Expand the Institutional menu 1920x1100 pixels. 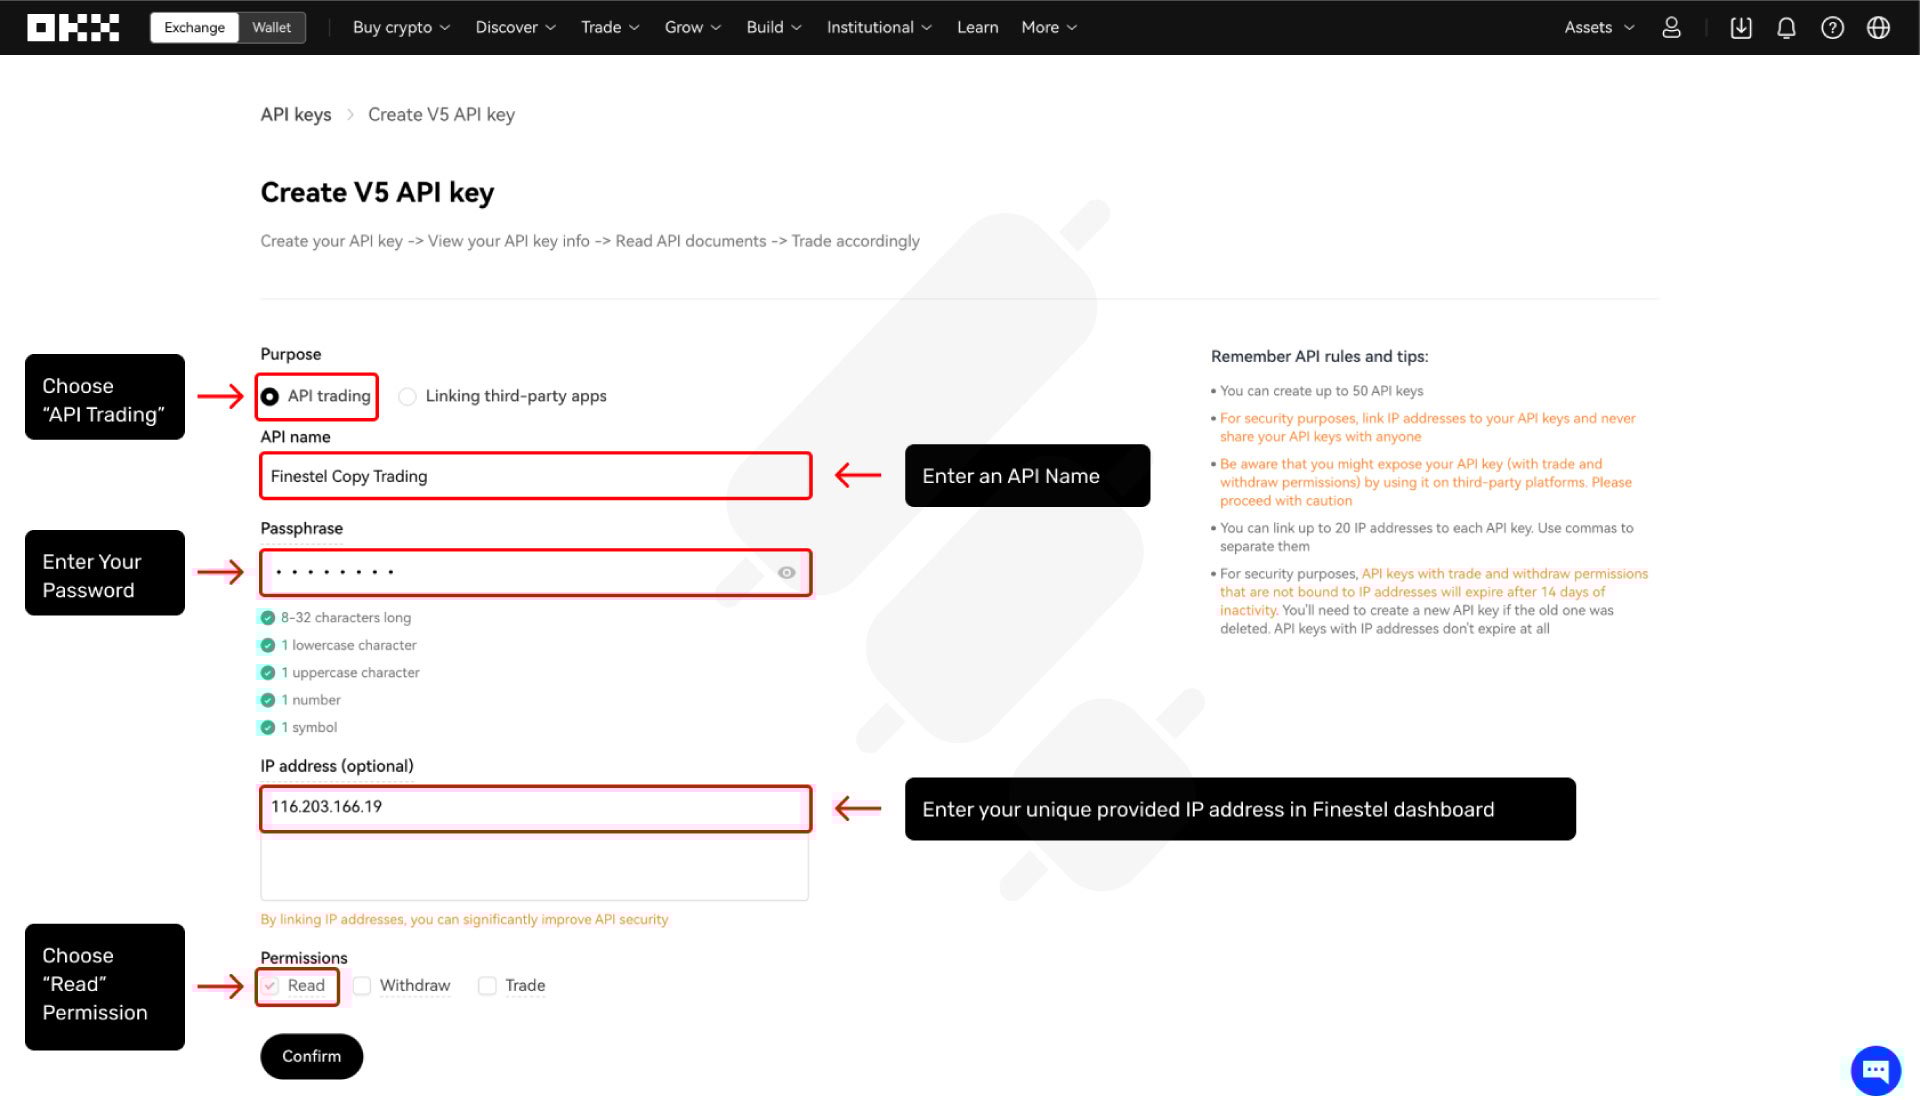coord(879,27)
